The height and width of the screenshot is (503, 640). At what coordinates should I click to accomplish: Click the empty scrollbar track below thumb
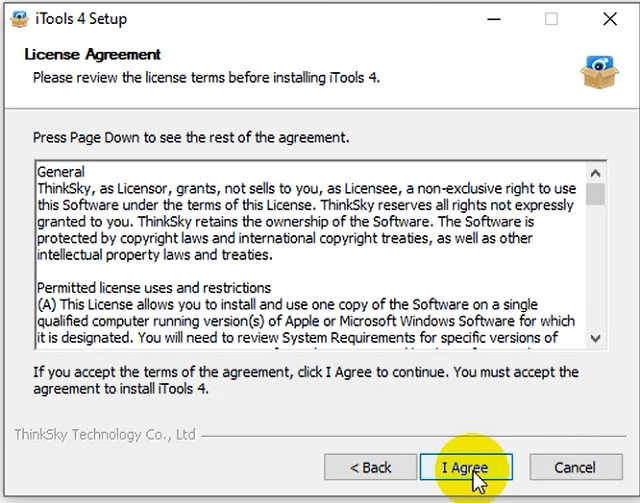point(596,267)
